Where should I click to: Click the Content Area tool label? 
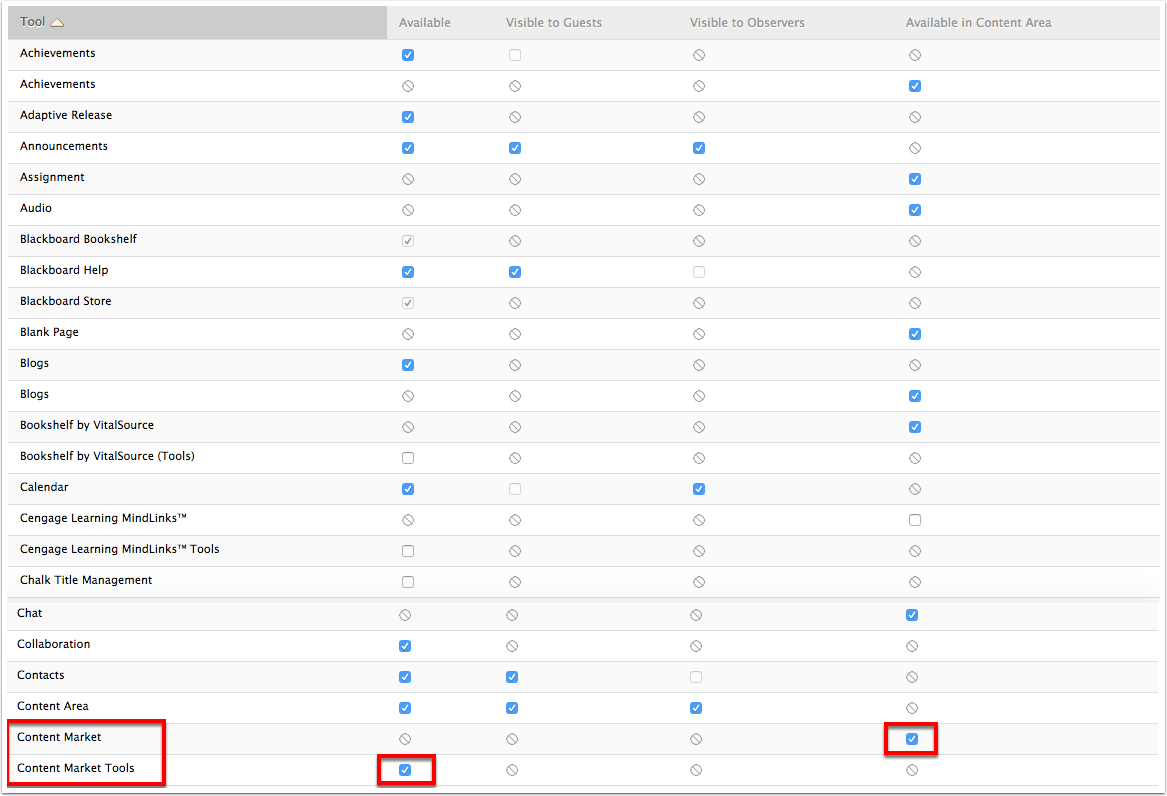click(52, 706)
